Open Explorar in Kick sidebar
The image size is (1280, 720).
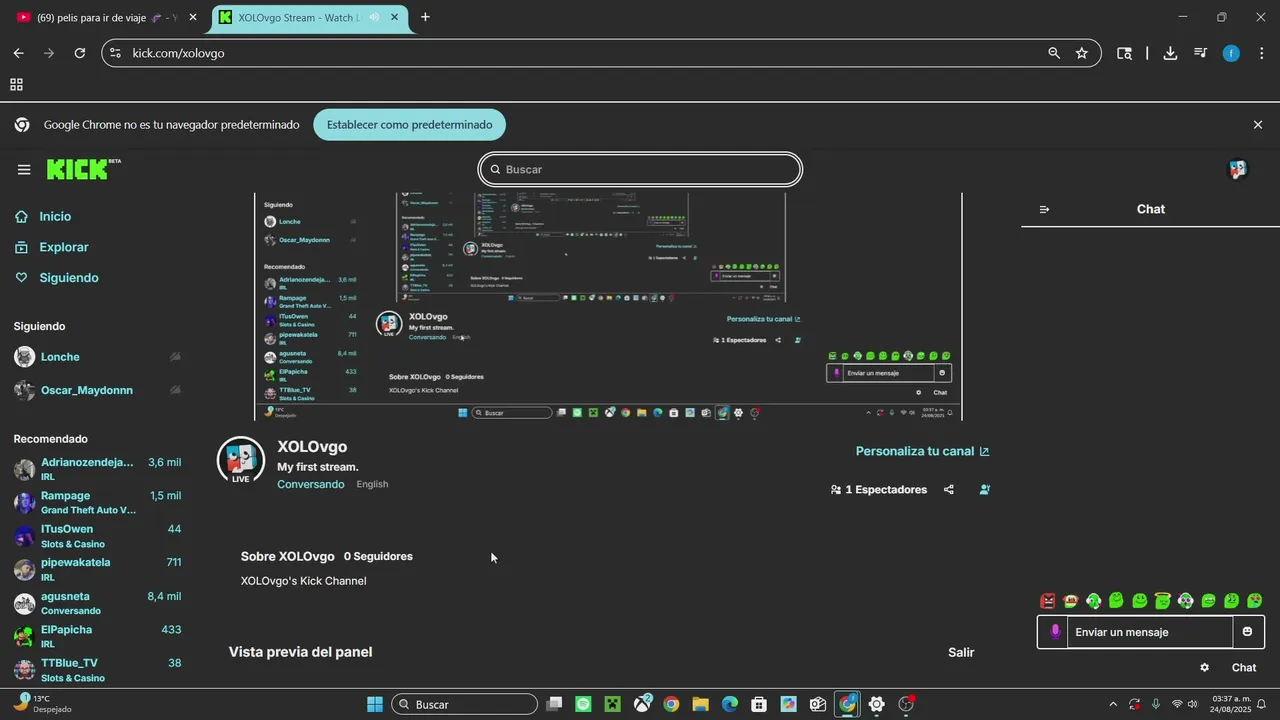63,247
